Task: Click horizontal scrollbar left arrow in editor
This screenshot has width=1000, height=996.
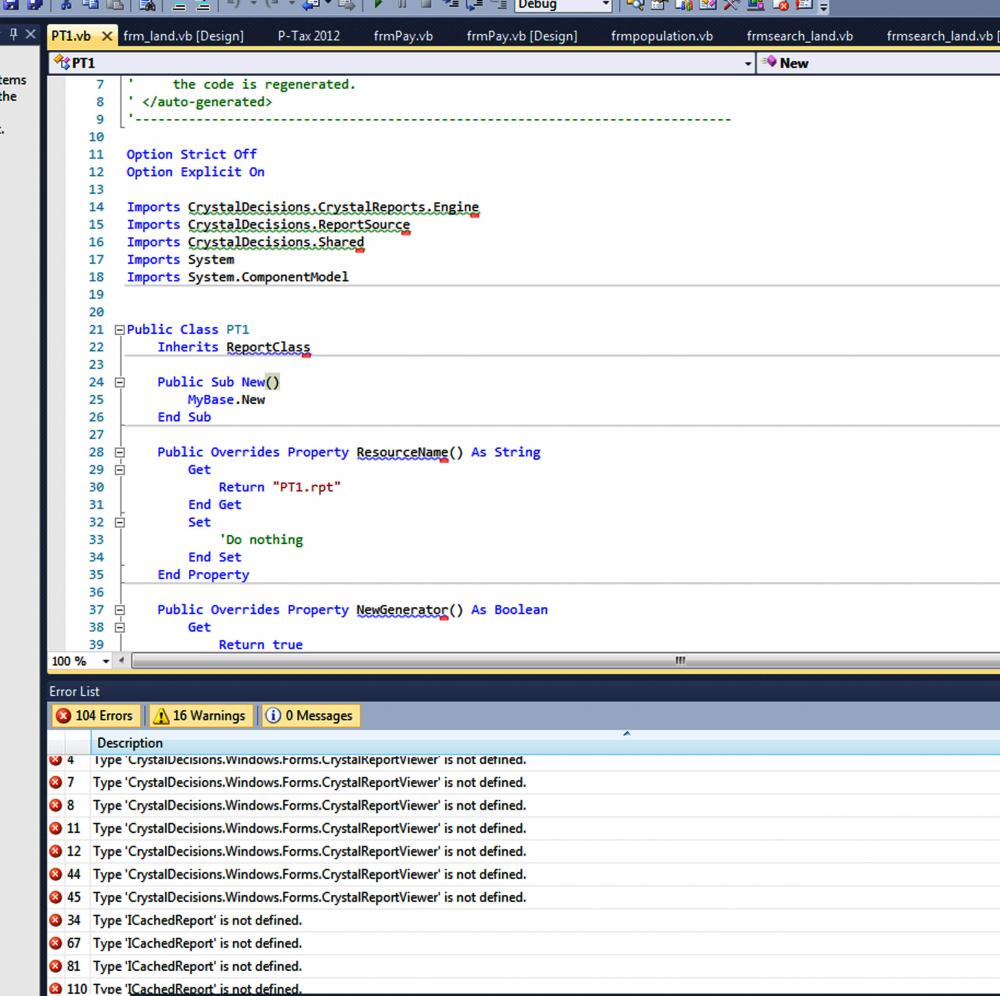Action: (121, 661)
